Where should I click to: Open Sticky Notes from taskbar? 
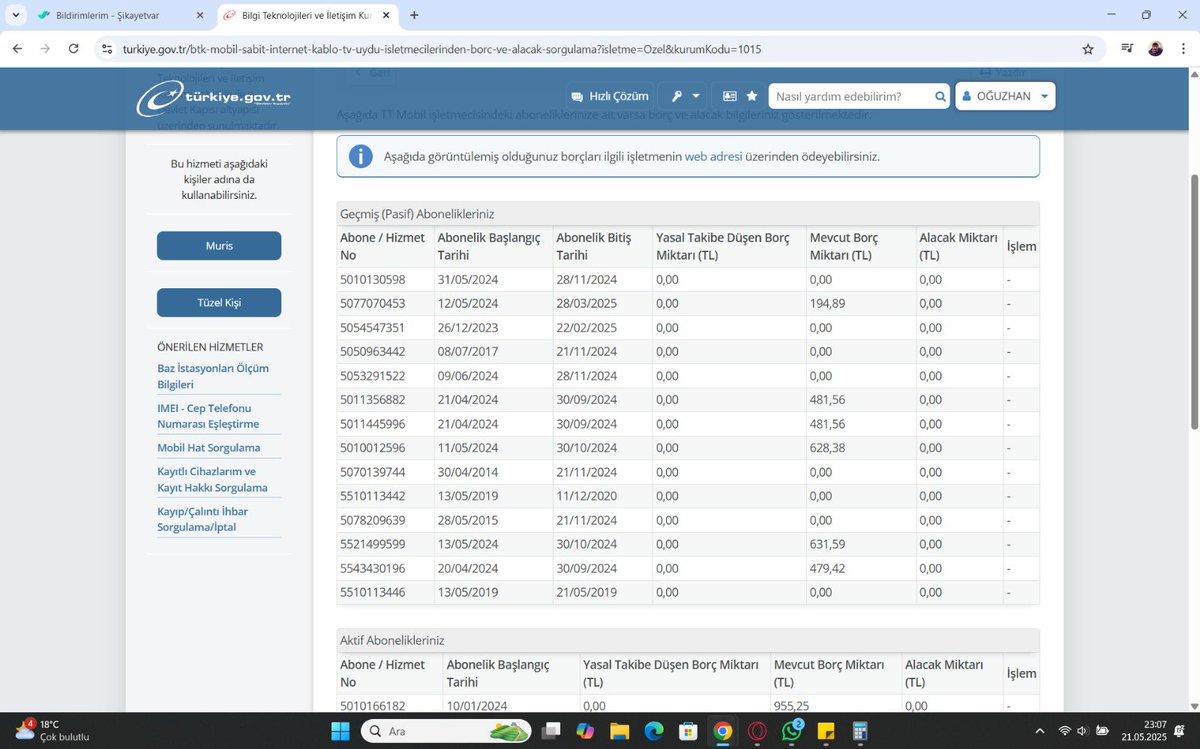[826, 731]
